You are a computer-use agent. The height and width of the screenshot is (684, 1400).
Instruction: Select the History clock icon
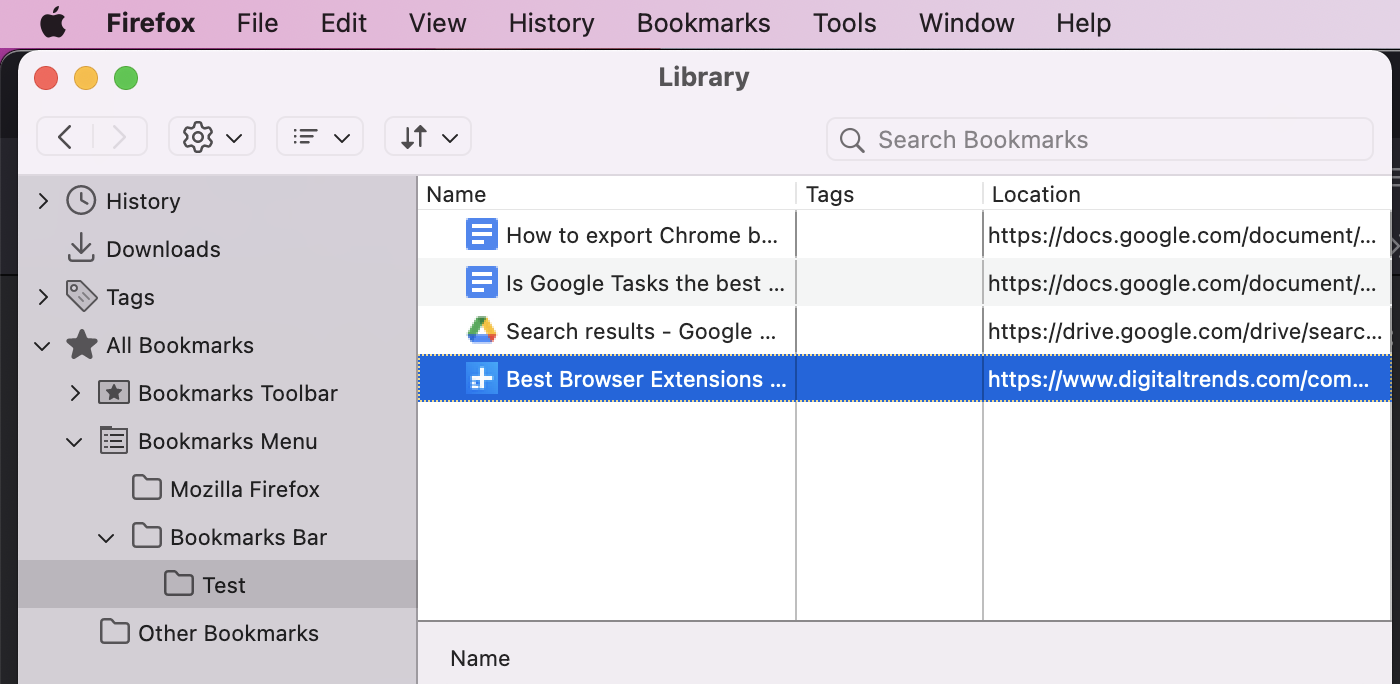(81, 201)
